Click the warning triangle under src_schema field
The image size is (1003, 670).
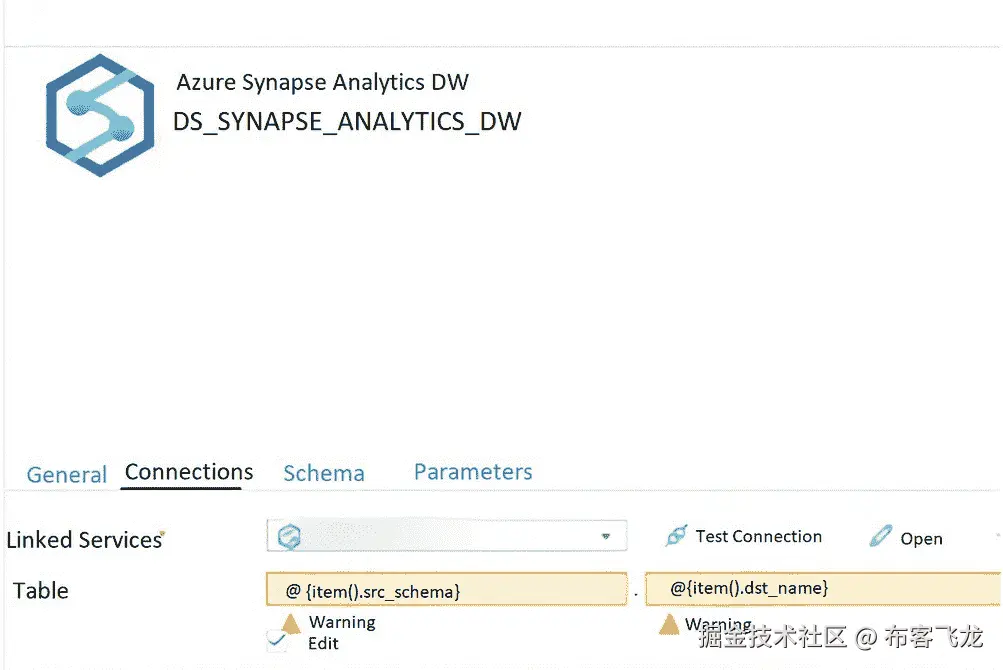point(291,624)
